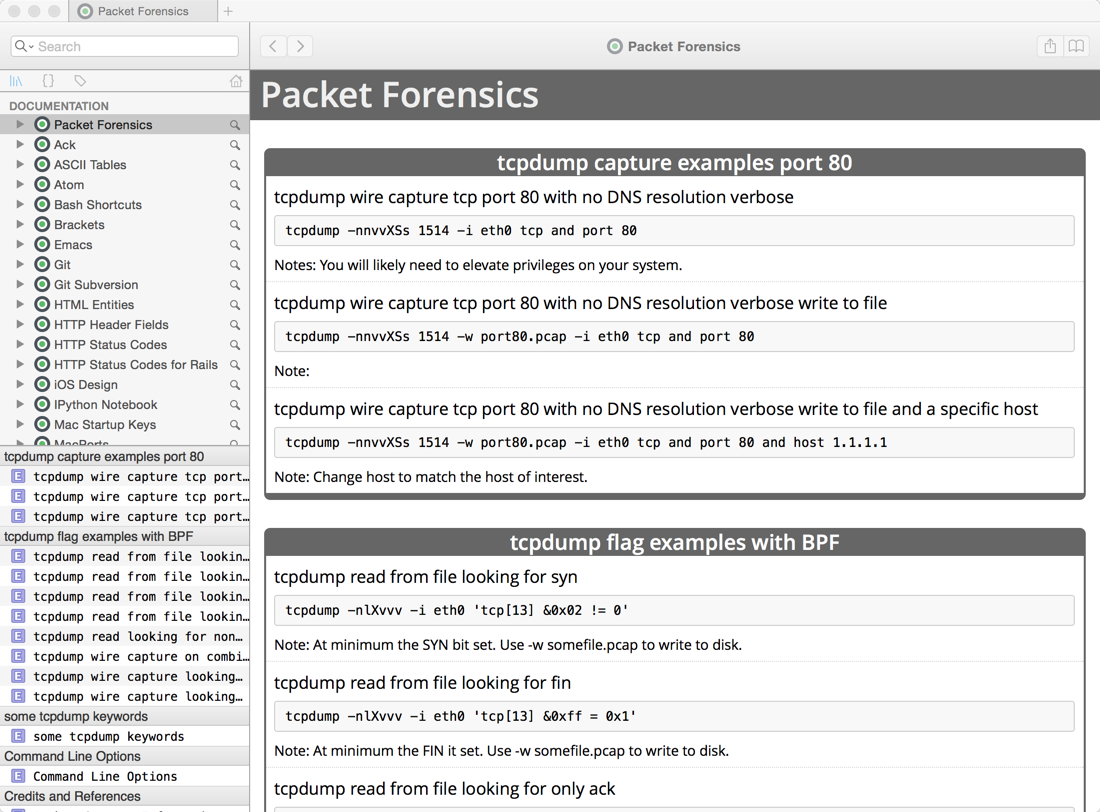Select ASCII Tables in documentation list
Screen dimensions: 1100x812
point(90,165)
